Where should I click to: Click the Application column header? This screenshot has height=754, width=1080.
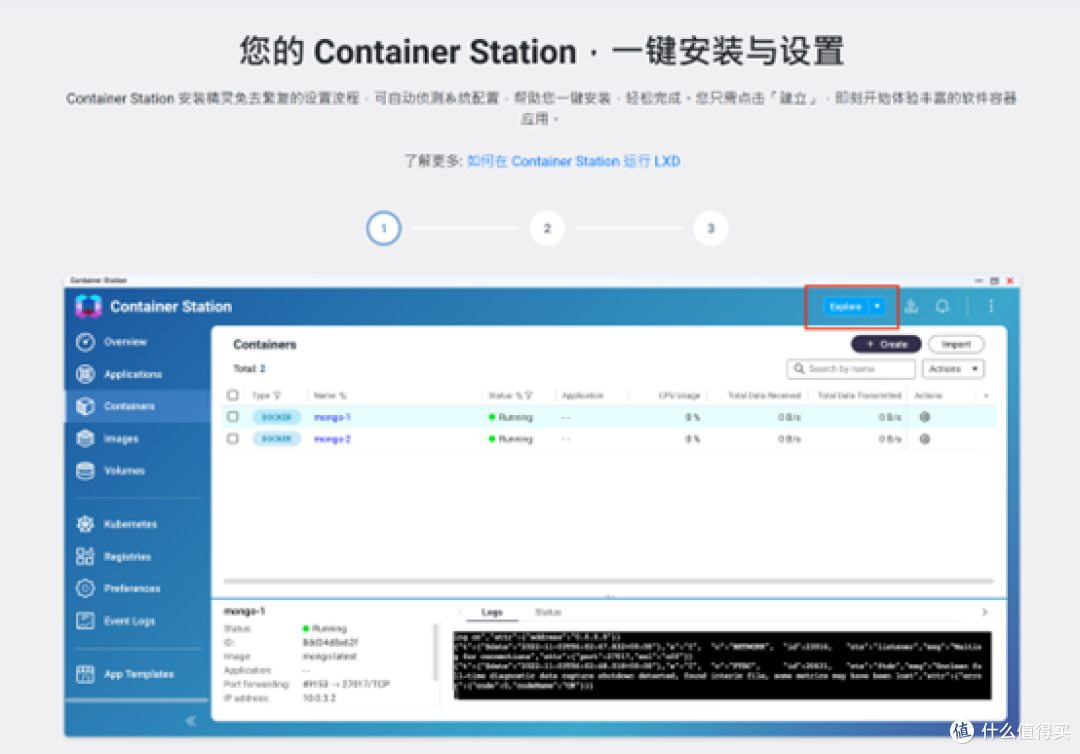(583, 395)
